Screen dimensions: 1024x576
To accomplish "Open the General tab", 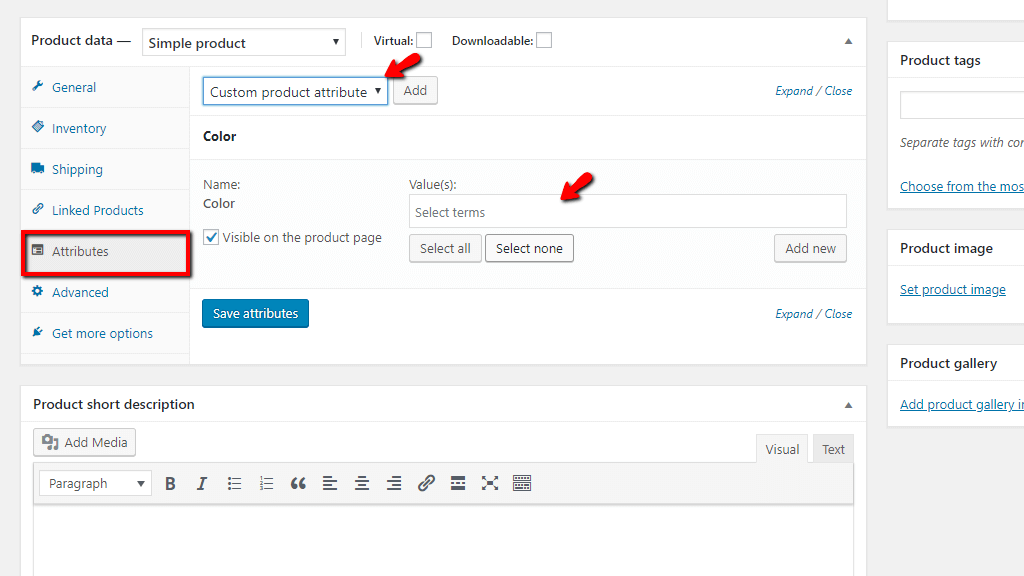I will [x=105, y=88].
